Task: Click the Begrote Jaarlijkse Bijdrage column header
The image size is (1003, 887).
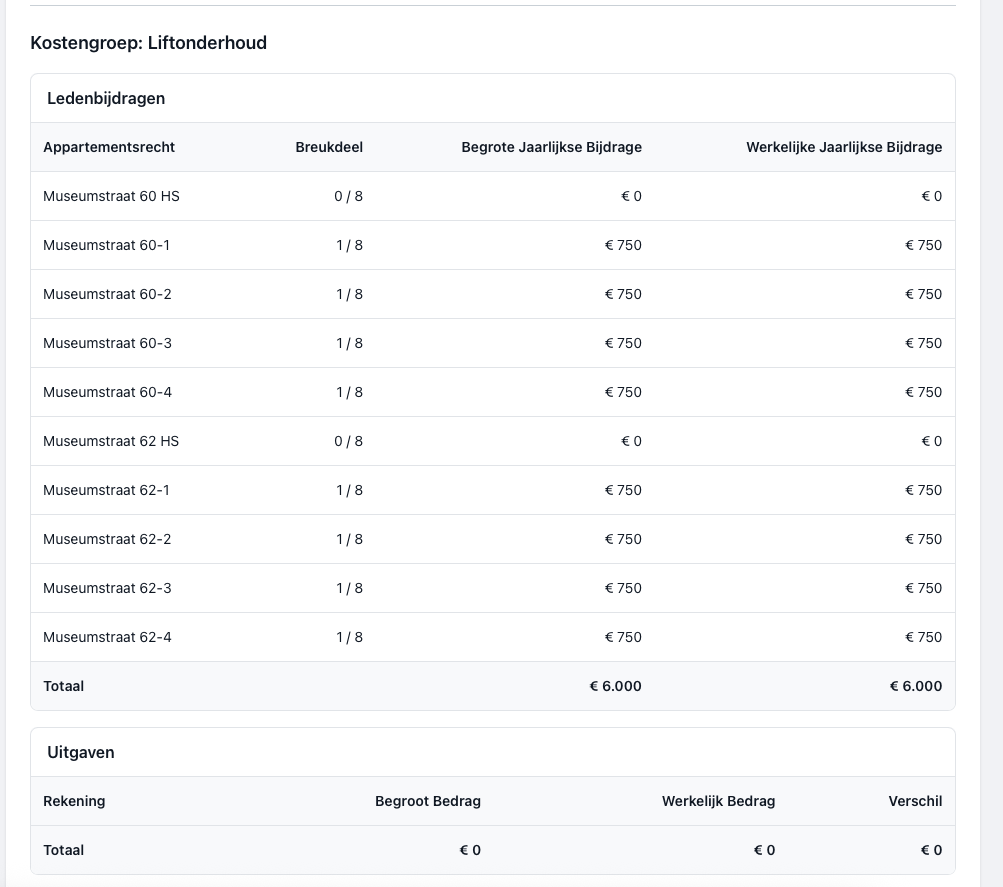Action: [551, 147]
